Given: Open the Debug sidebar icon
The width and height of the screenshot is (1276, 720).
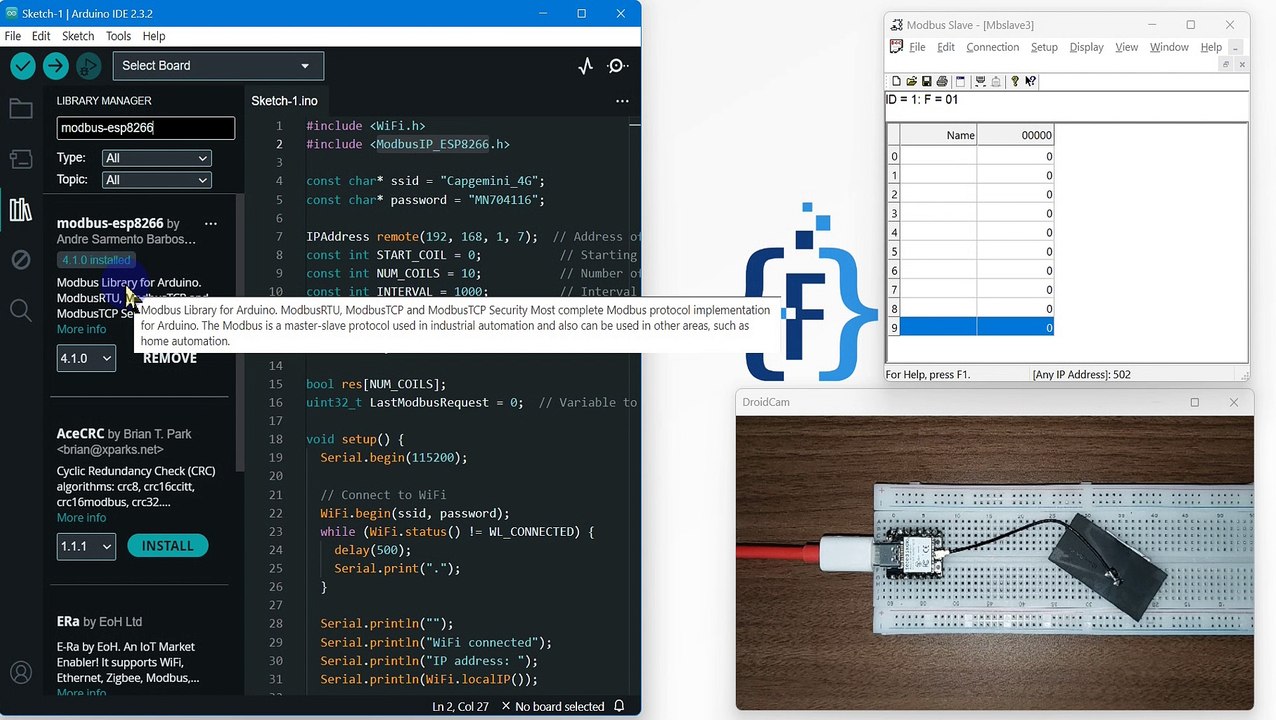Looking at the screenshot, I should tap(21, 260).
